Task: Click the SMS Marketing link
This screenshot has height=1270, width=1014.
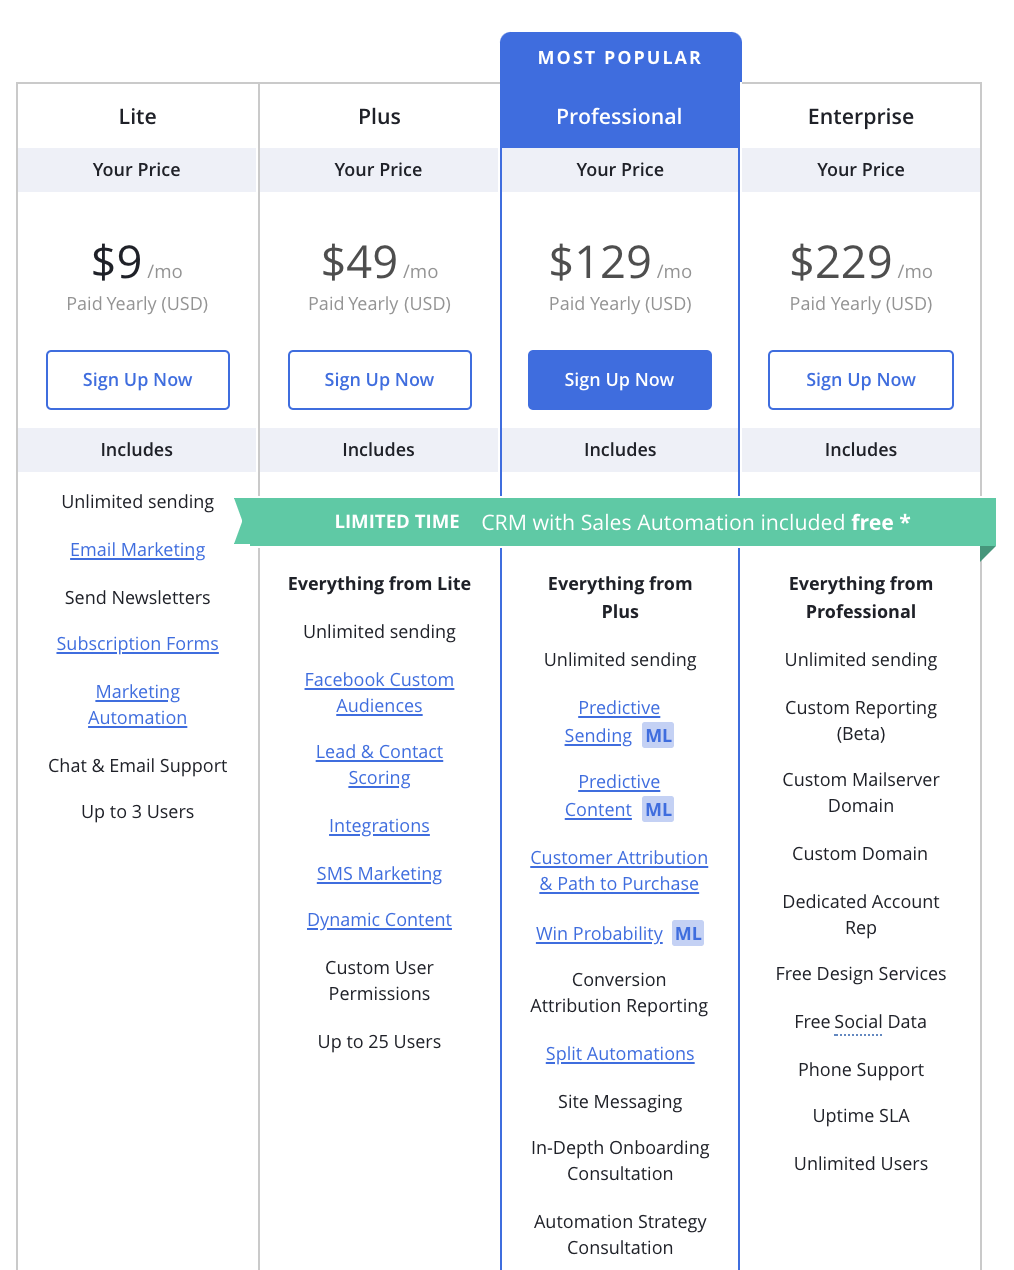Action: [379, 874]
